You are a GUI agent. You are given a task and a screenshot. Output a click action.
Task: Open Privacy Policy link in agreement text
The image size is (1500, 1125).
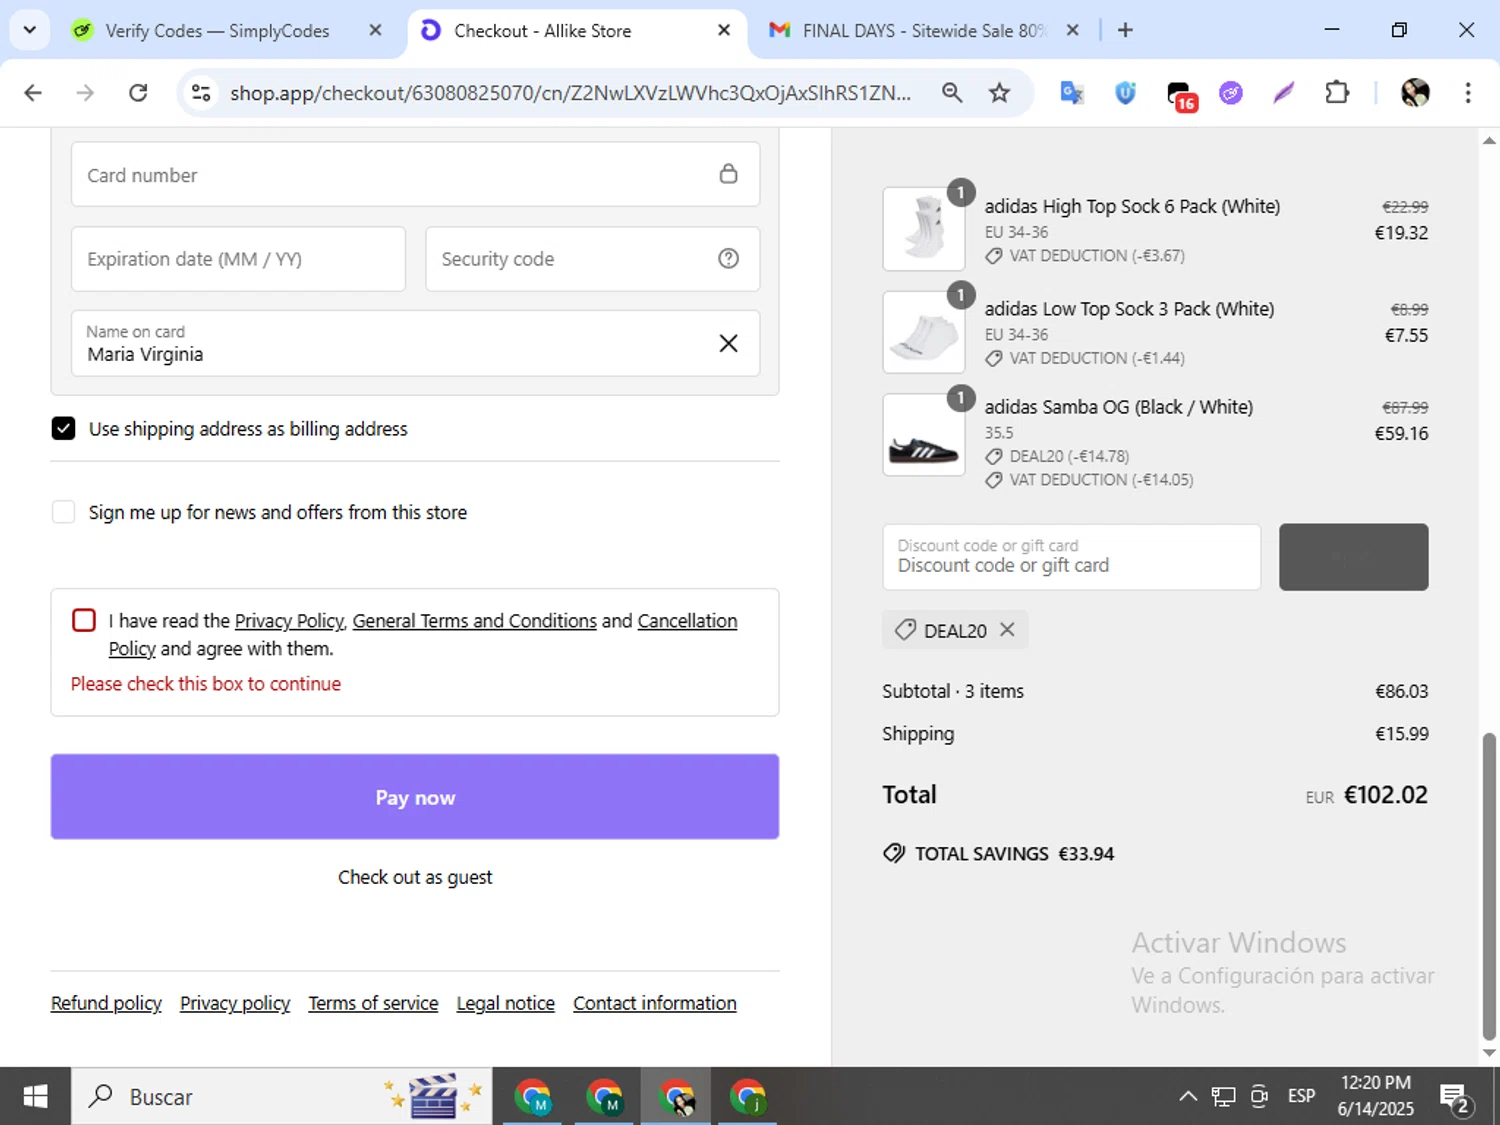coord(289,621)
